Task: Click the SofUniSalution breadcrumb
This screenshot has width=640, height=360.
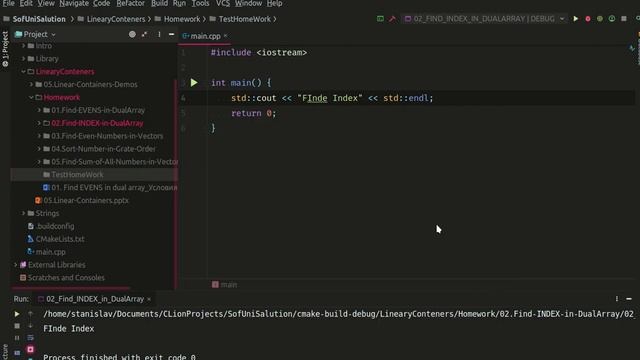Action: pyautogui.click(x=39, y=19)
